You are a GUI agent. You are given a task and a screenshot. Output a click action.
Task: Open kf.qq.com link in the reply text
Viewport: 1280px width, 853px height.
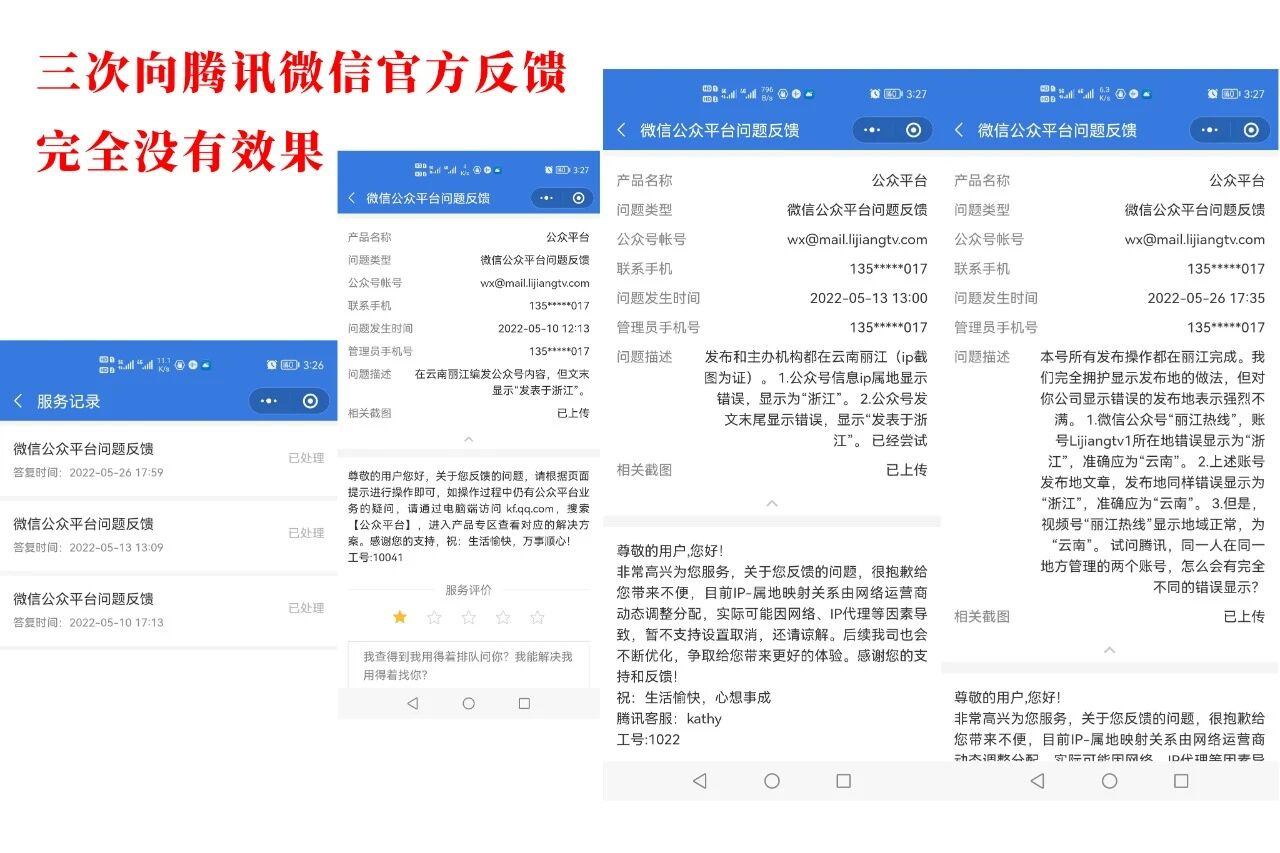coord(530,509)
